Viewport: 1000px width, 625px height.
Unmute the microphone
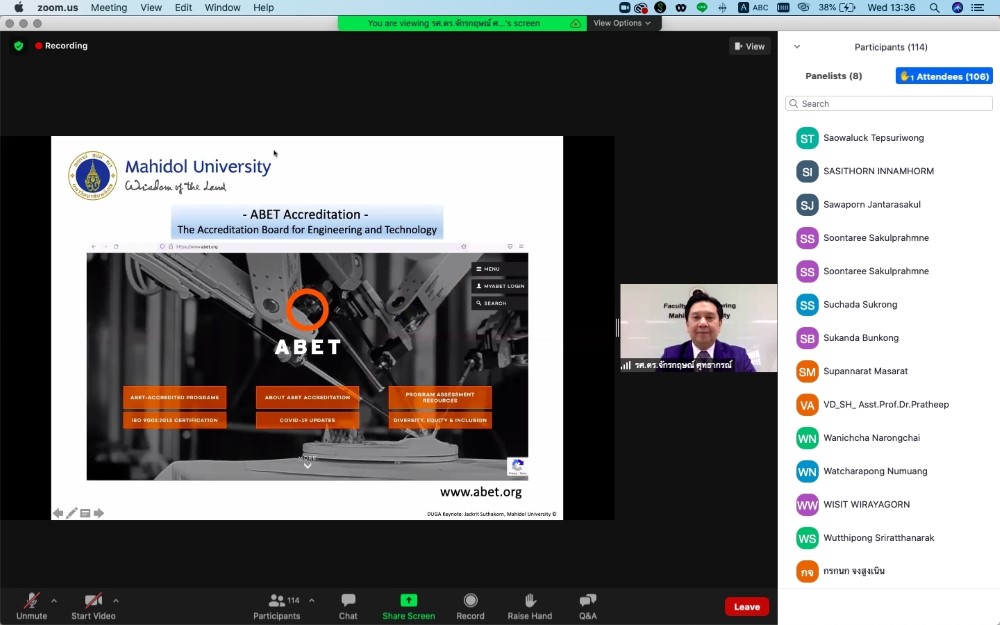[x=31, y=601]
